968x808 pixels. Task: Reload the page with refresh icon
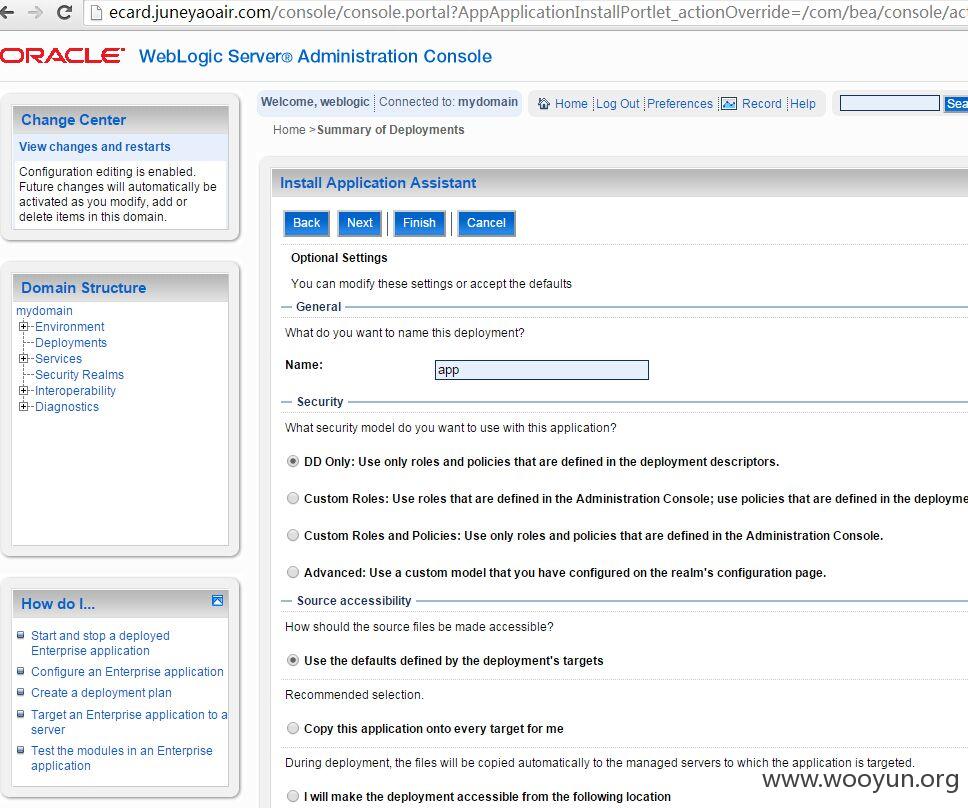64,12
